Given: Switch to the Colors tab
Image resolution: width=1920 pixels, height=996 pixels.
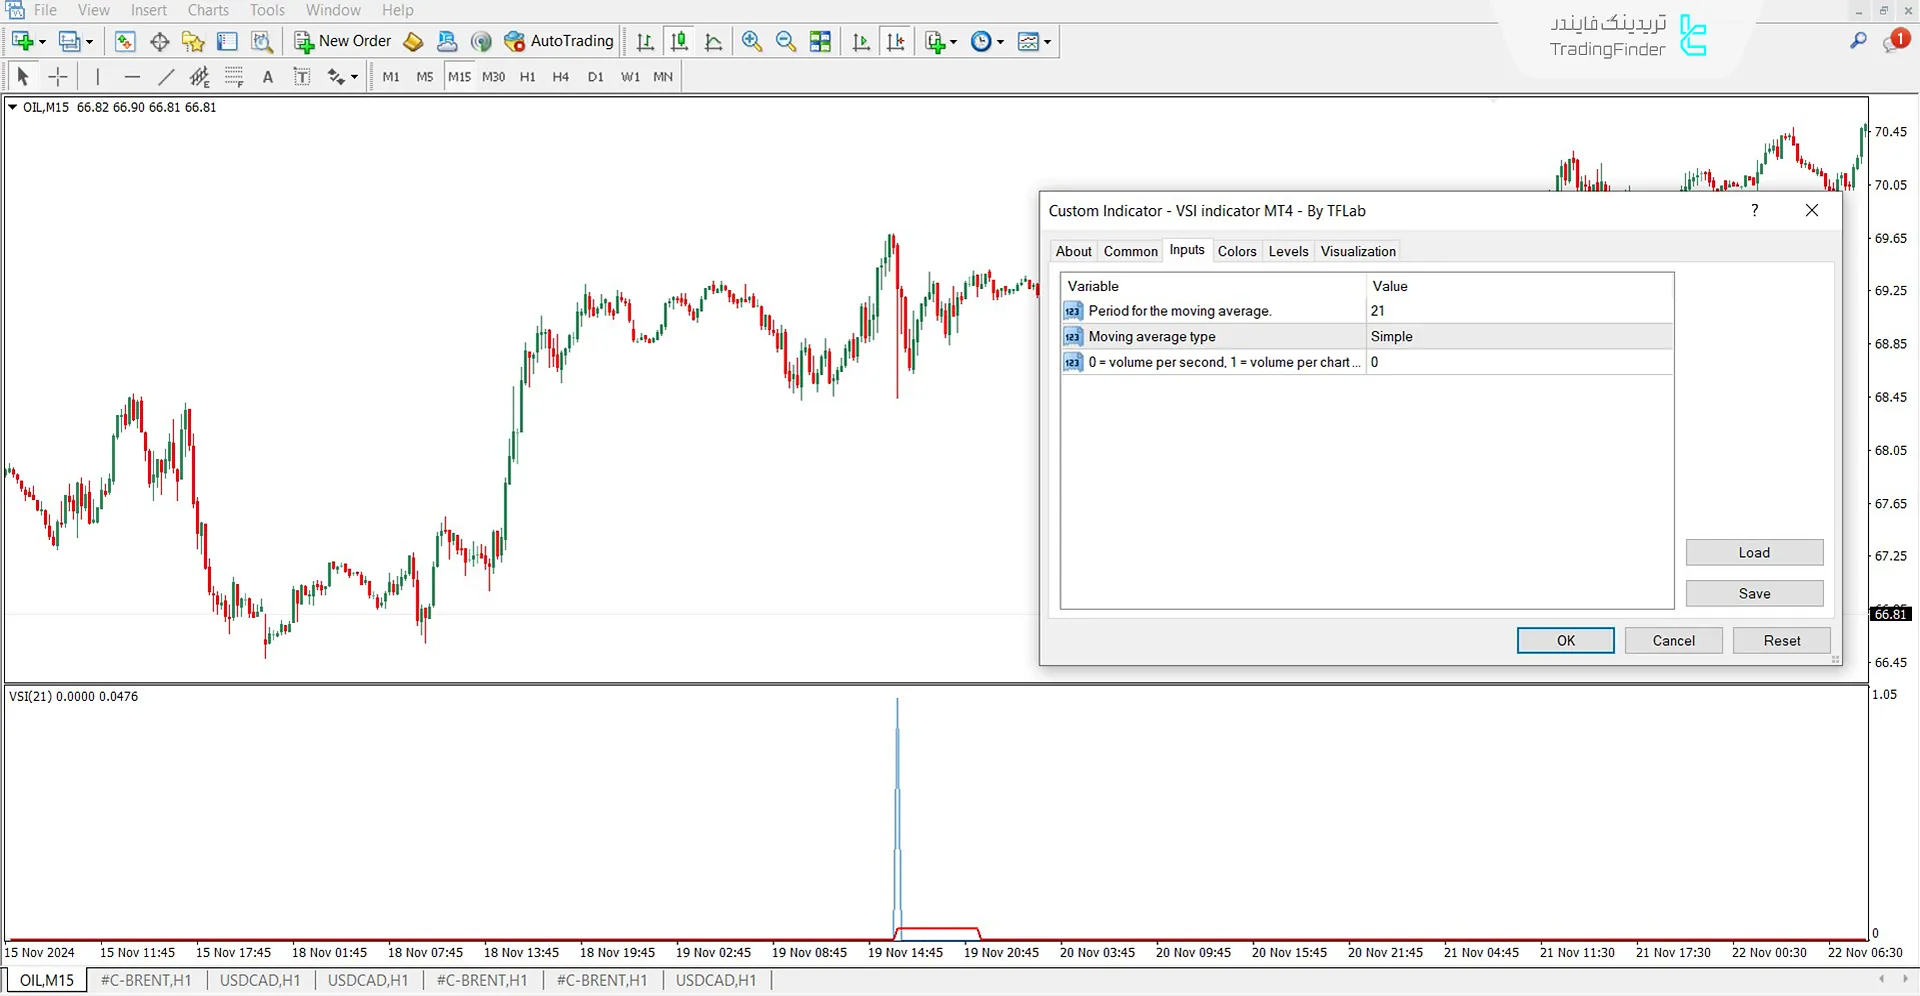Looking at the screenshot, I should click(1237, 251).
